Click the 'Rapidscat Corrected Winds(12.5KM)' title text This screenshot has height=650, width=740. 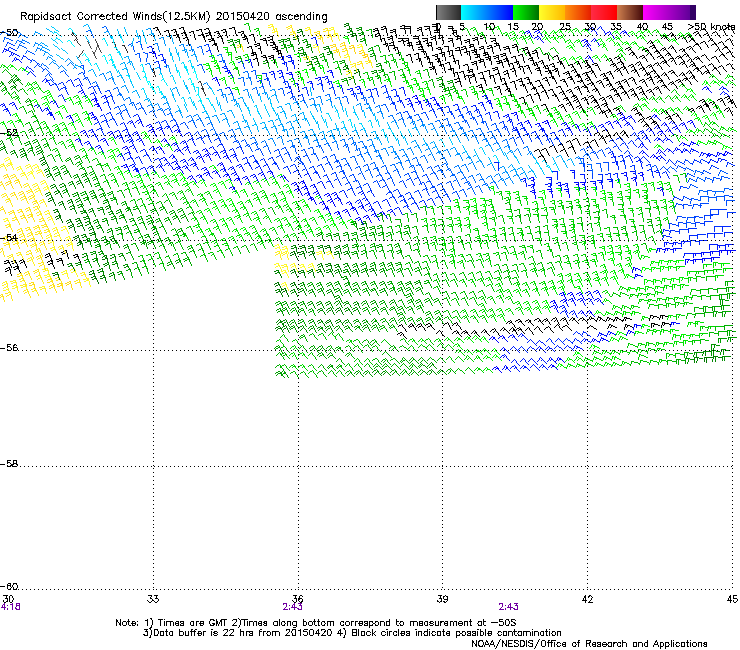116,17
